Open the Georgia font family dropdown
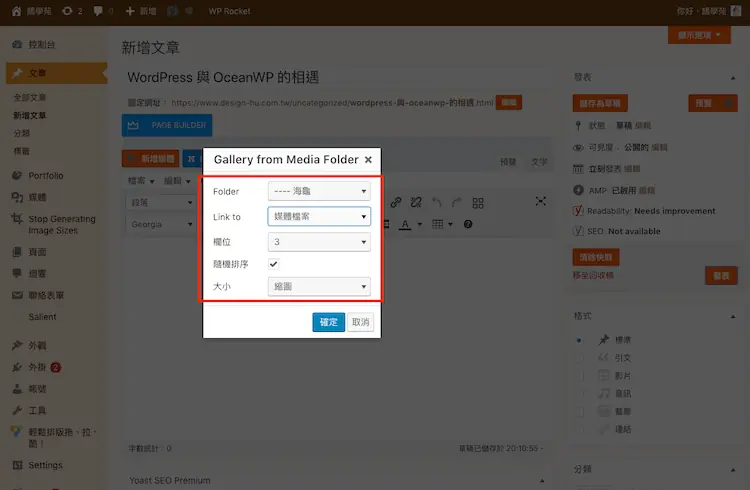The image size is (750, 490). pos(161,224)
